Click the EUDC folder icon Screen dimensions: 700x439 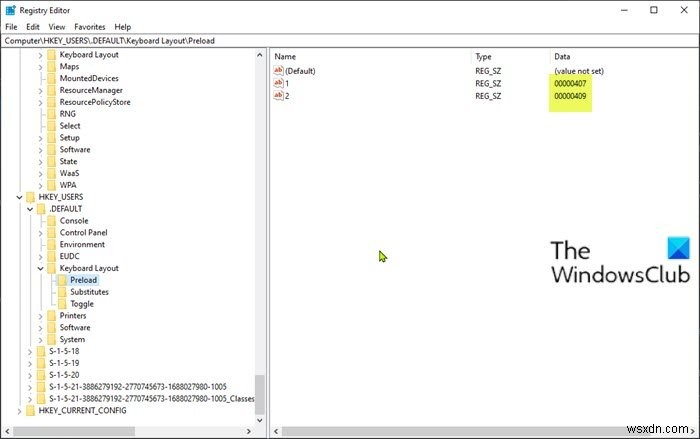click(x=52, y=256)
